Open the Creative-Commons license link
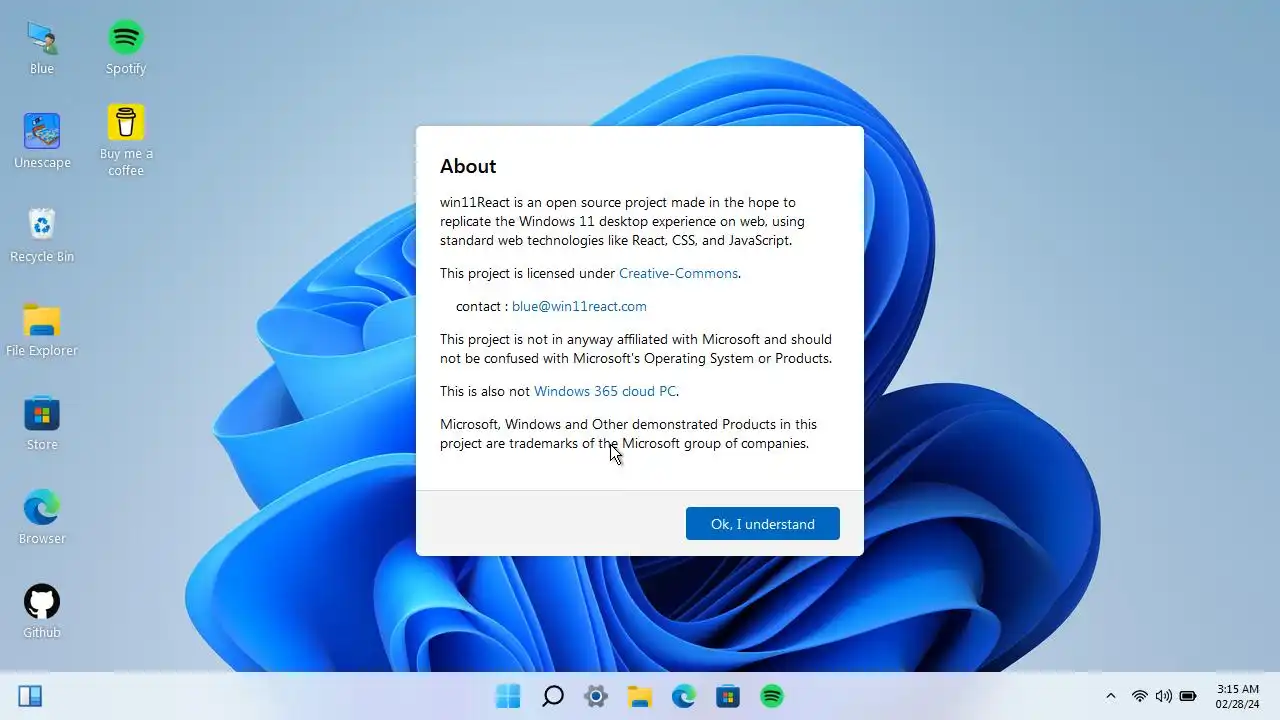This screenshot has height=720, width=1280. [678, 273]
